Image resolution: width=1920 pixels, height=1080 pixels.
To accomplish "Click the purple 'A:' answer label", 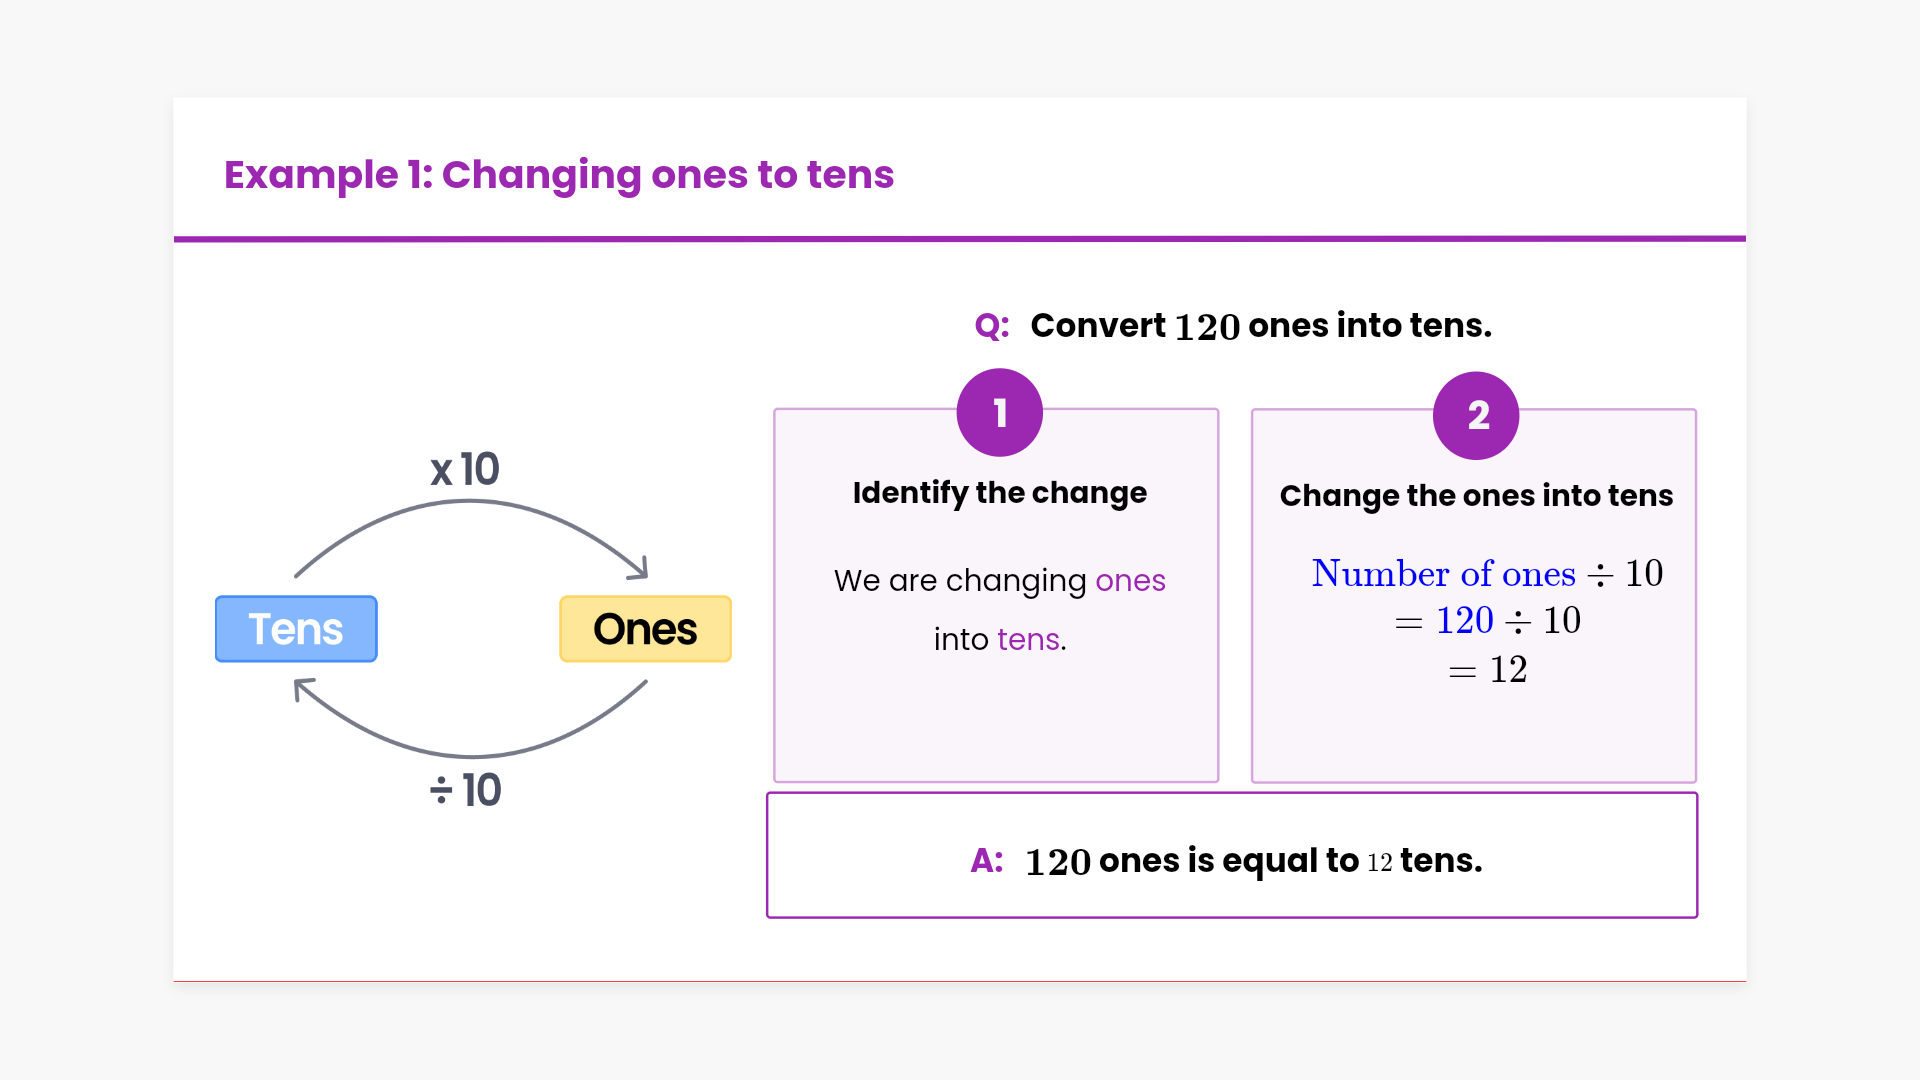I will click(x=986, y=861).
